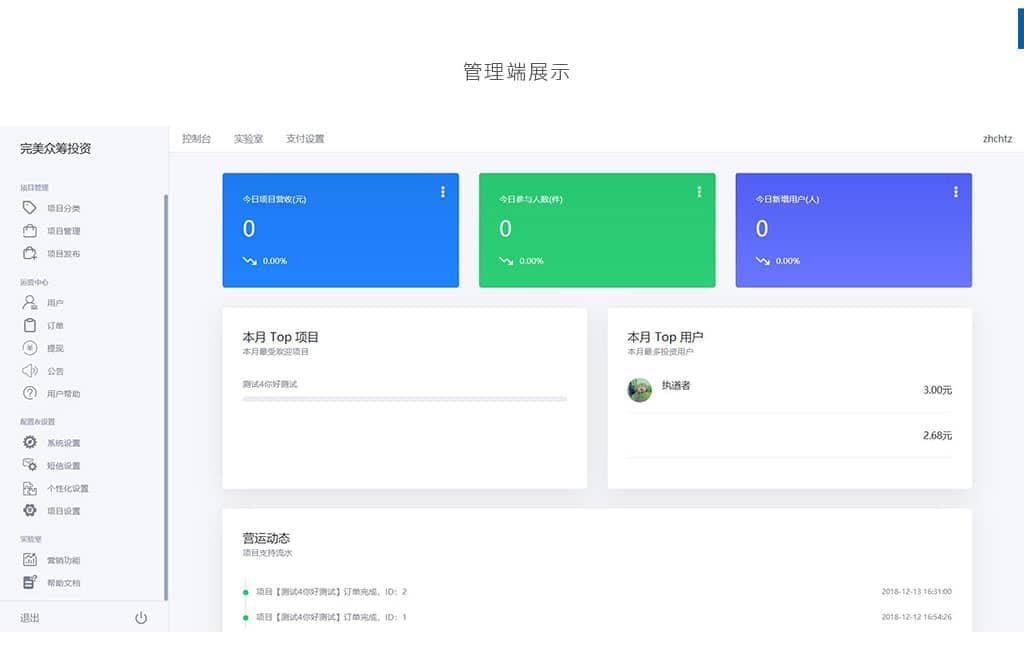Click the 2018-12-12 16:54:26 timestamp
The height and width of the screenshot is (654, 1024).
point(916,617)
